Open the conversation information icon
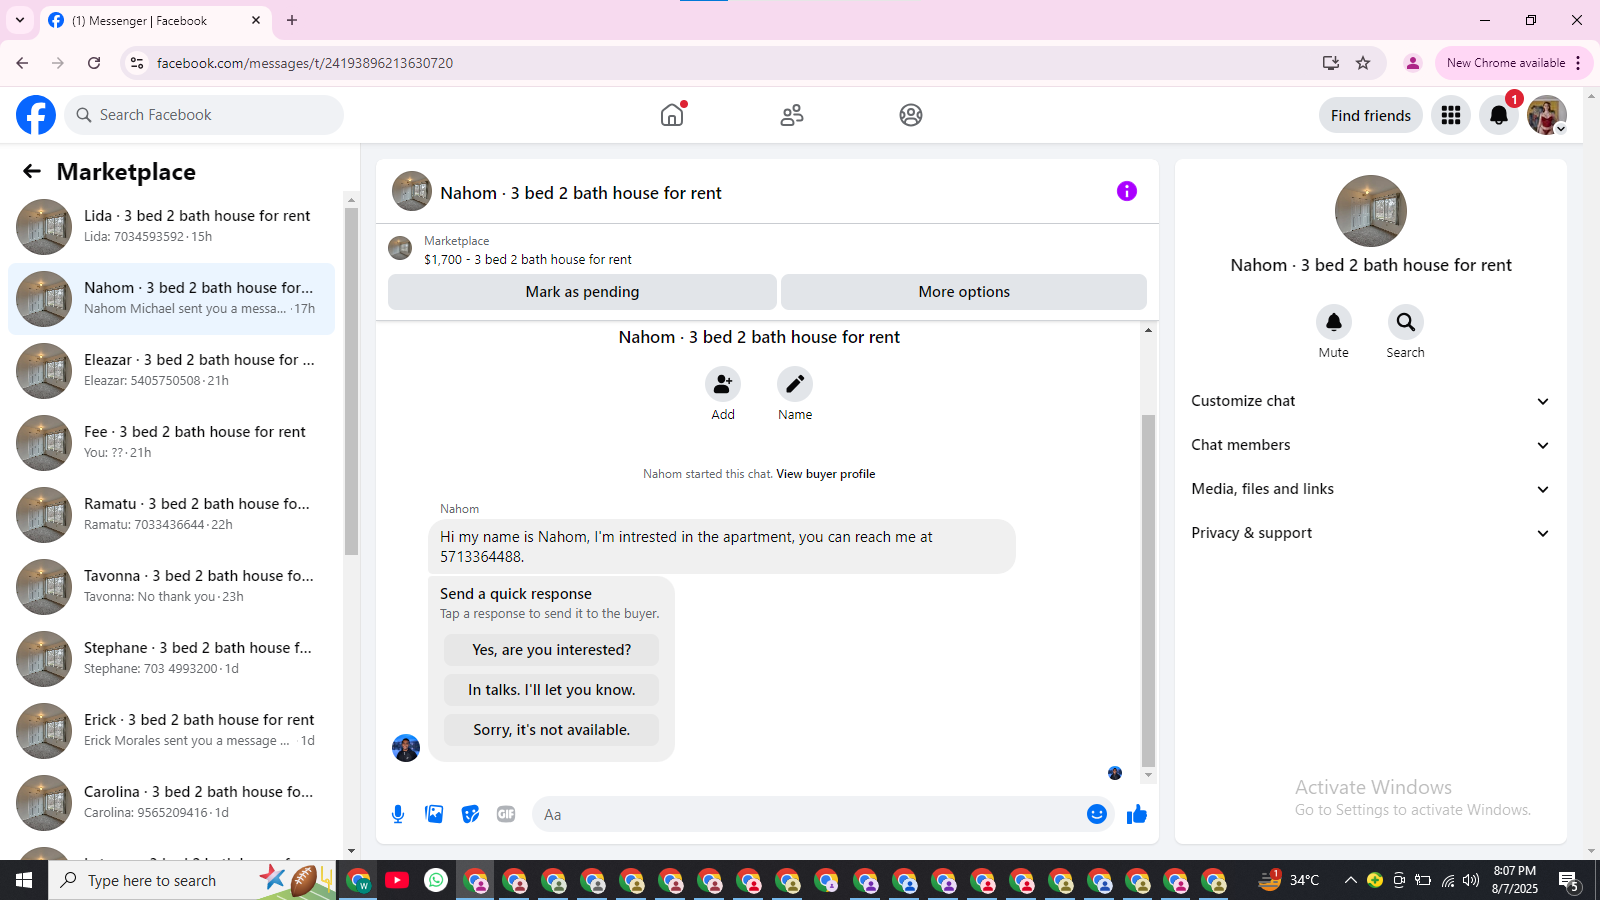The image size is (1600, 900). 1127,191
